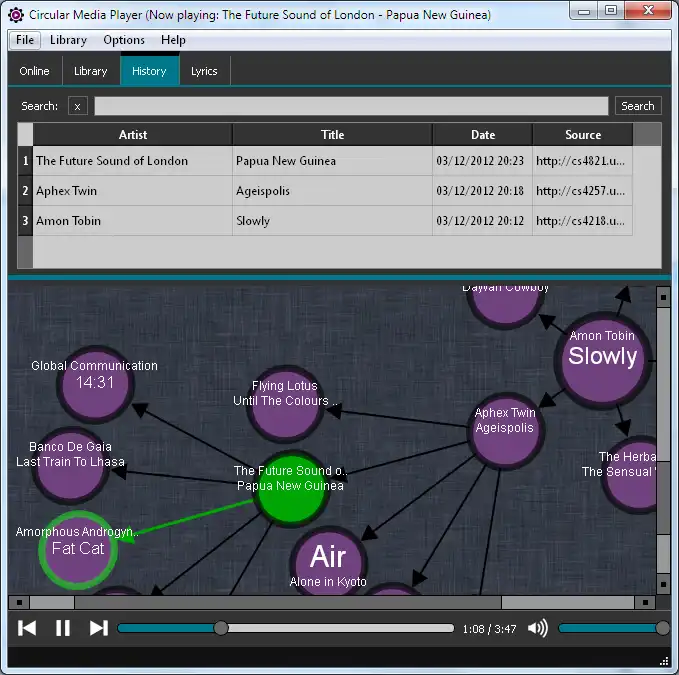The height and width of the screenshot is (675, 679).
Task: Select the Global Communication 14:31 node
Action: point(95,384)
